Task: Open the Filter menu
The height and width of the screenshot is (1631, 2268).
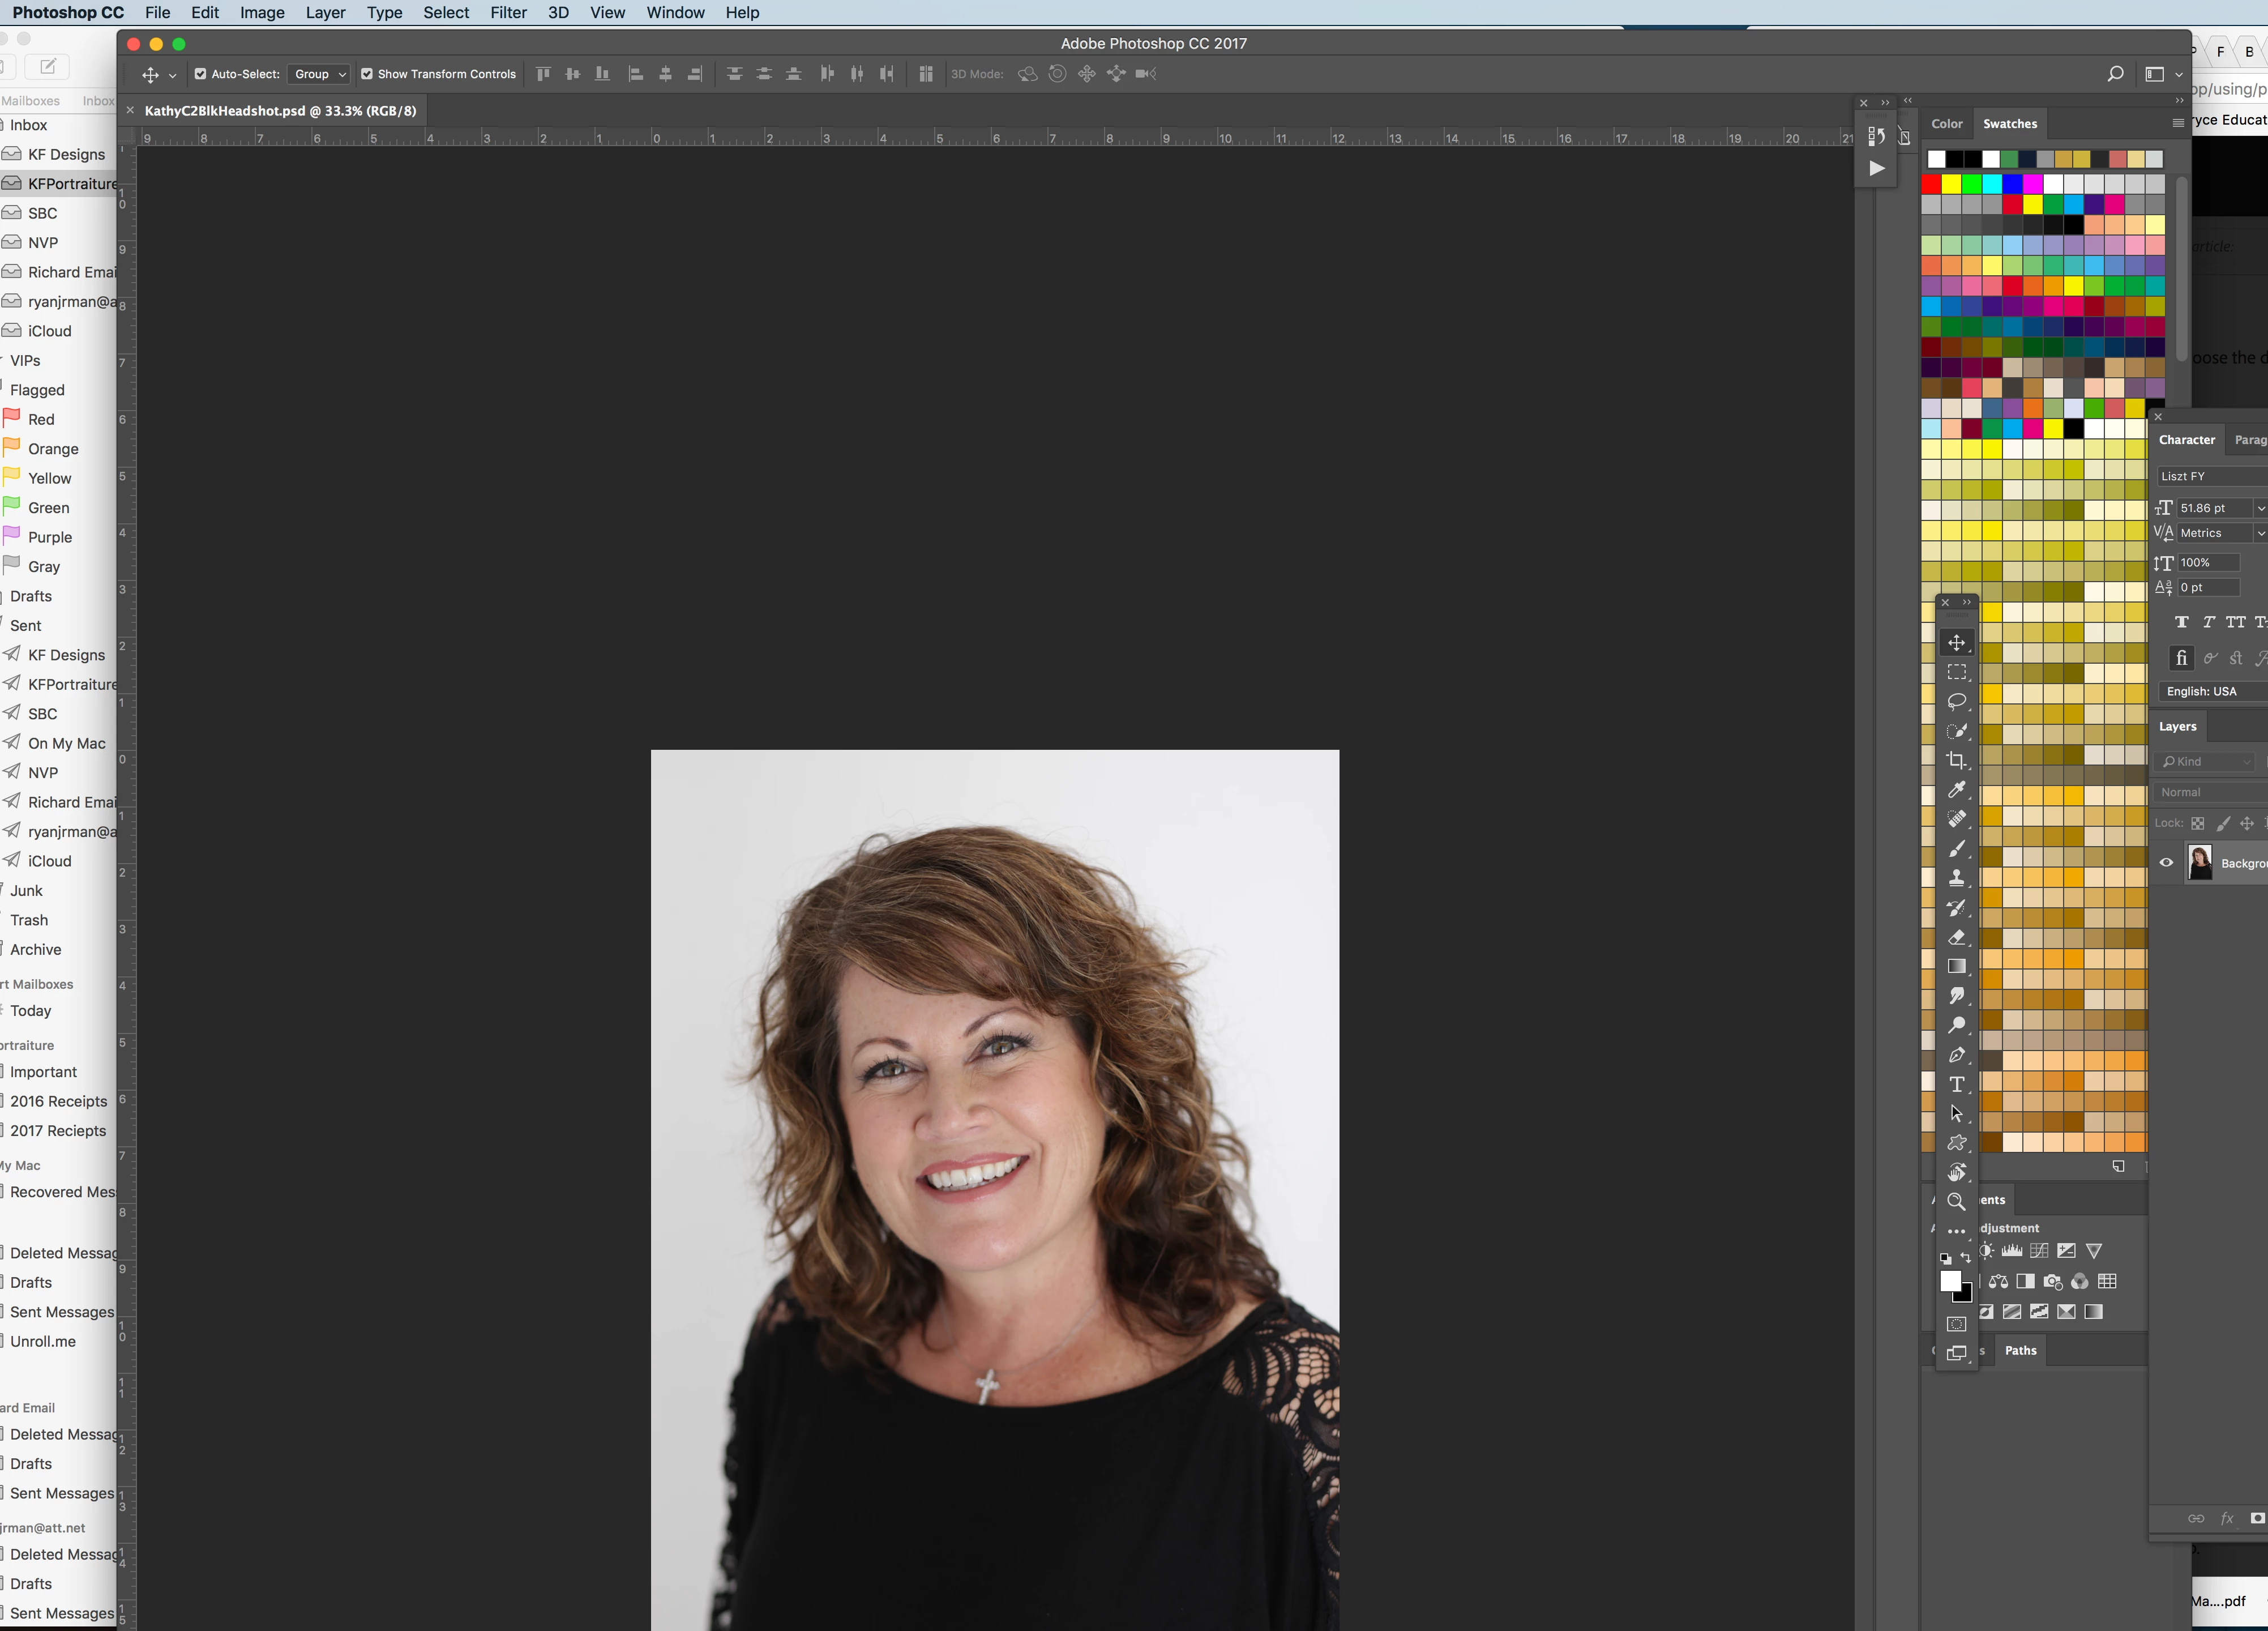Action: point(508,12)
